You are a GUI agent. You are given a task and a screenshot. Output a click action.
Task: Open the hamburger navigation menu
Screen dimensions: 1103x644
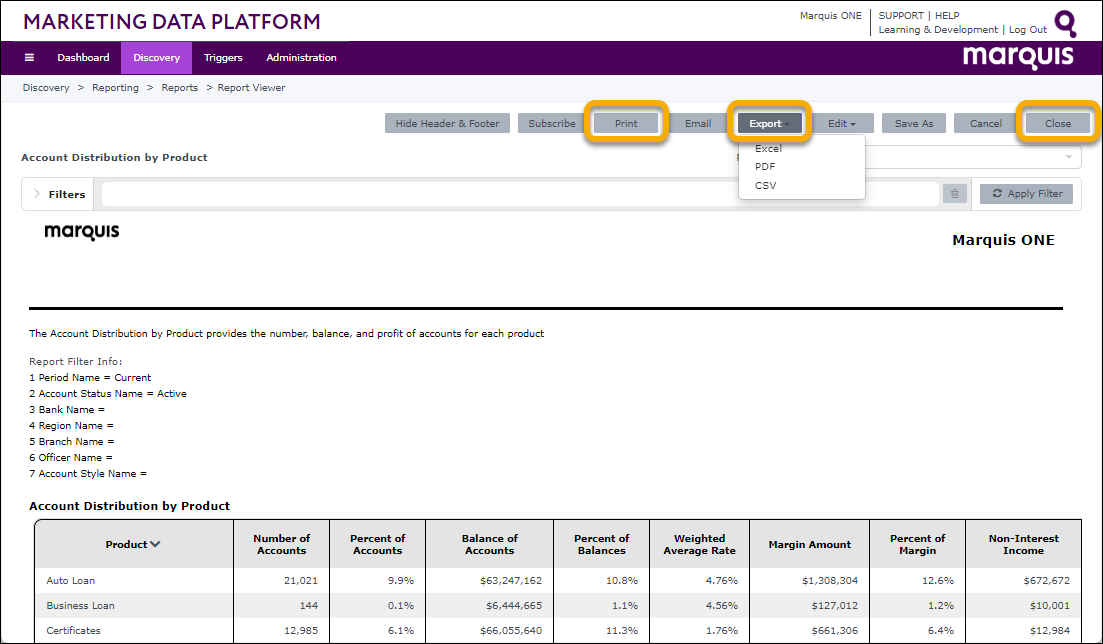click(29, 58)
